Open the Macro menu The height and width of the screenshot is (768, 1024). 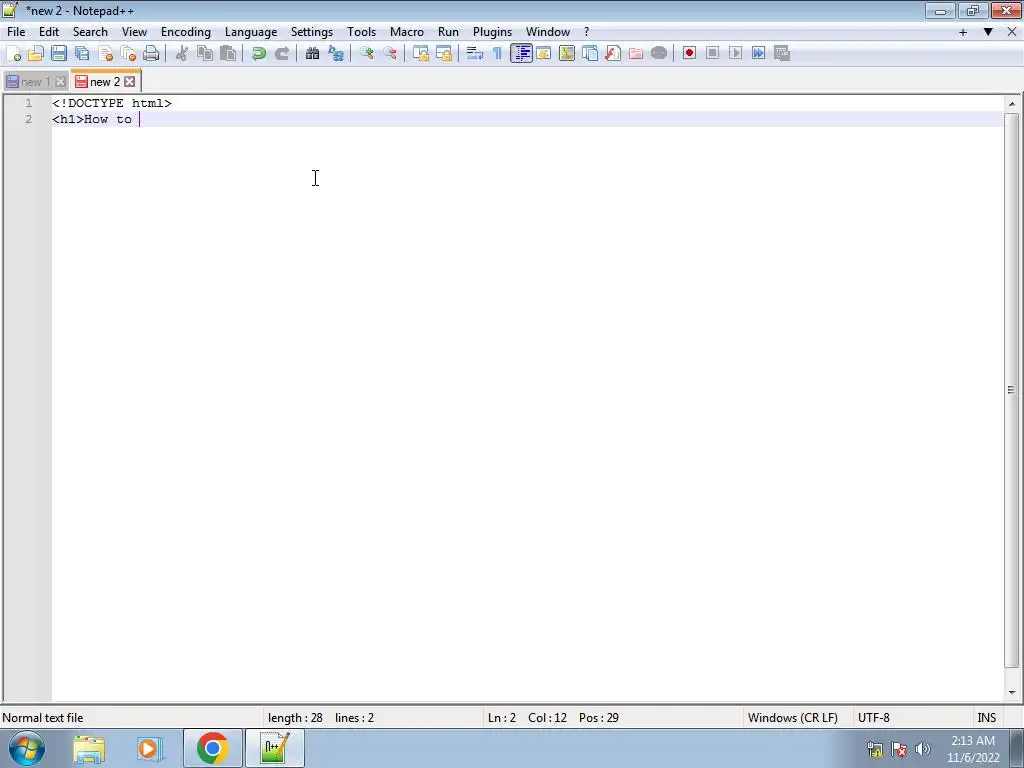point(407,32)
